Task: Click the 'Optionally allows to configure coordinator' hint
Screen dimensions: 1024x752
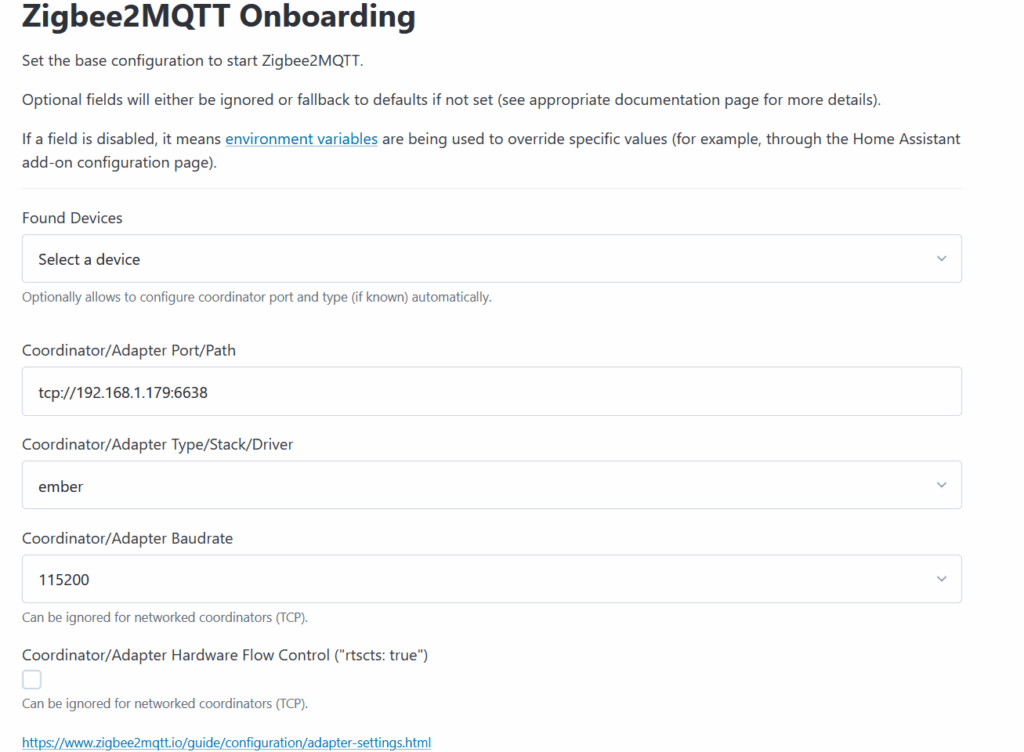Action: point(256,297)
